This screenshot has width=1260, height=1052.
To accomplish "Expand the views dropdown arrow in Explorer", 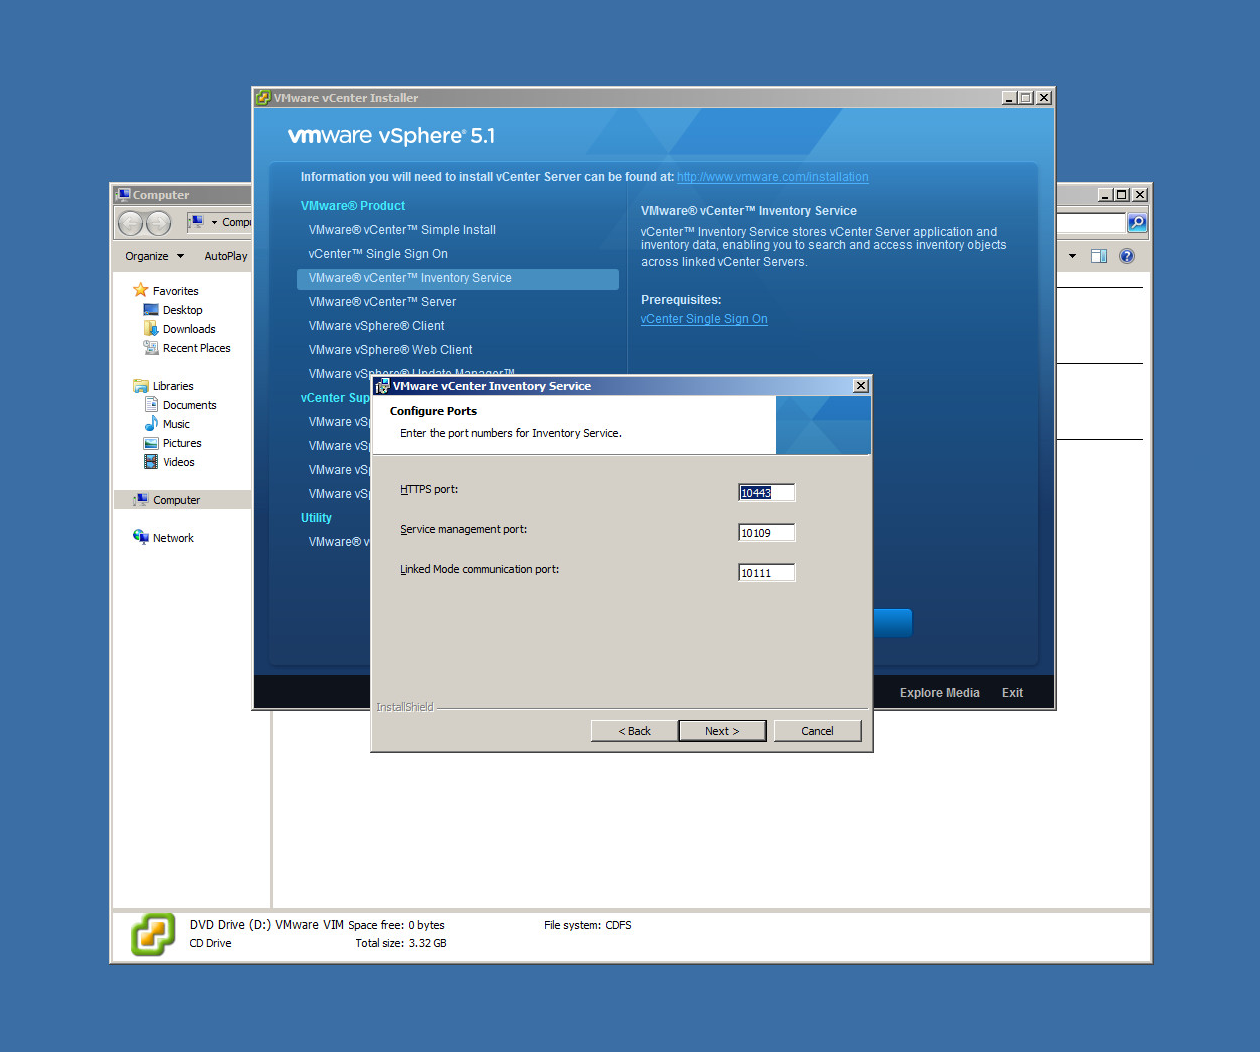I will pos(1072,256).
